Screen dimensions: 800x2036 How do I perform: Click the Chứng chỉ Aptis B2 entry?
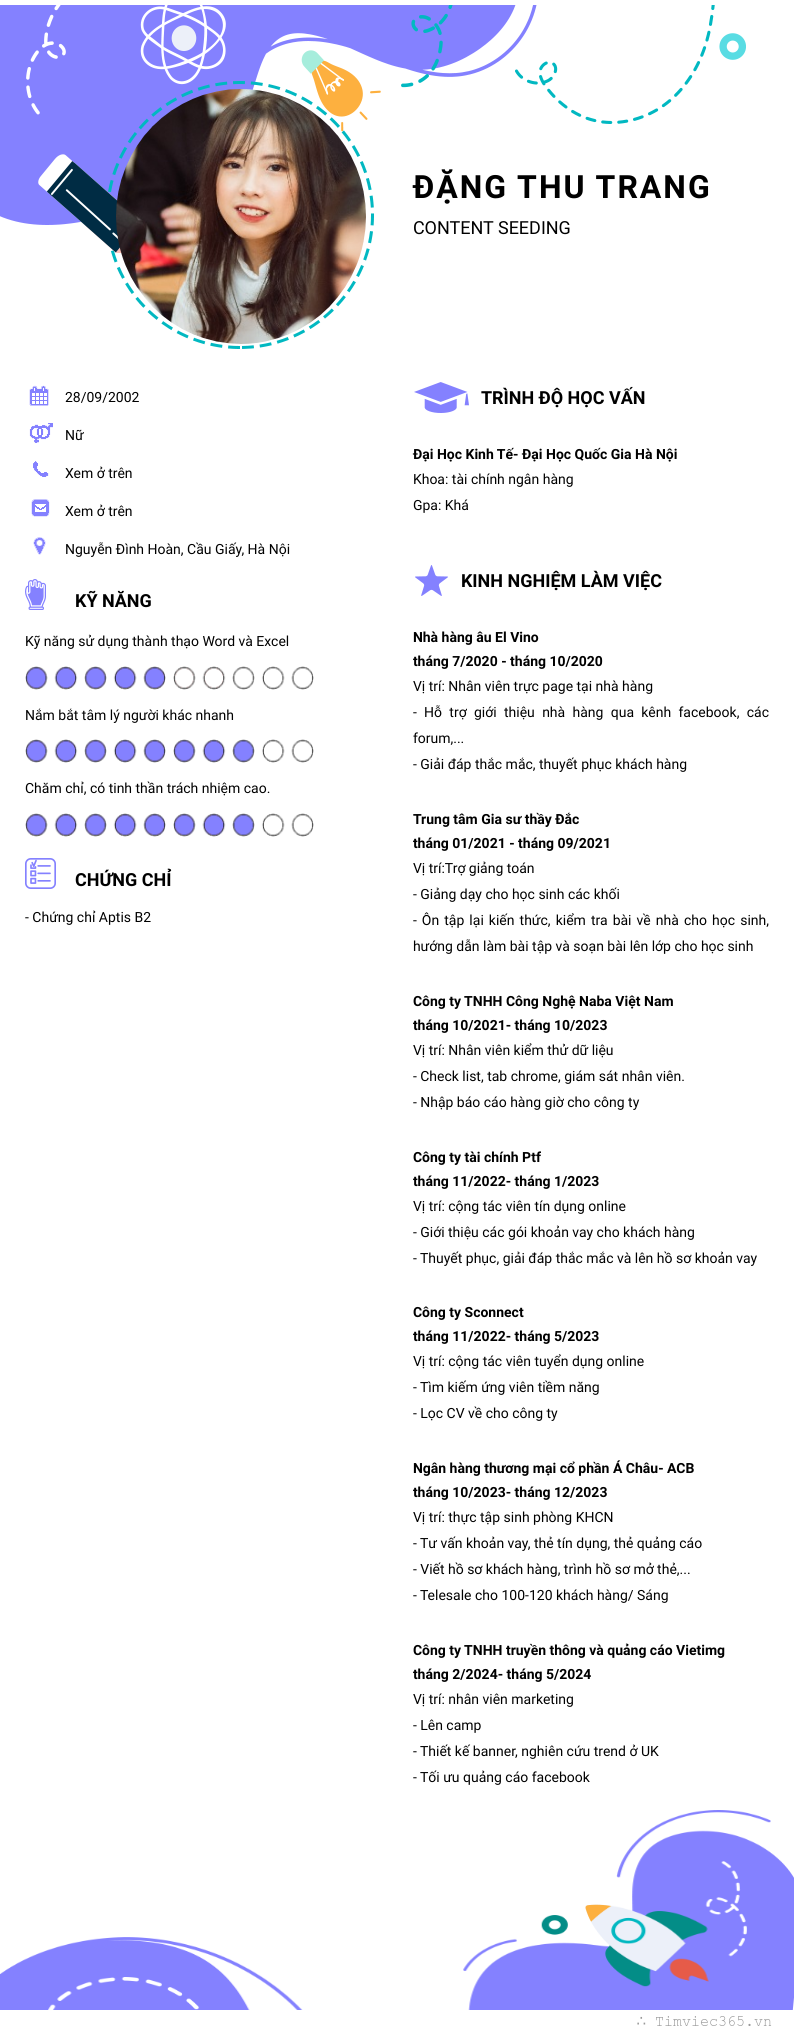coord(91,917)
